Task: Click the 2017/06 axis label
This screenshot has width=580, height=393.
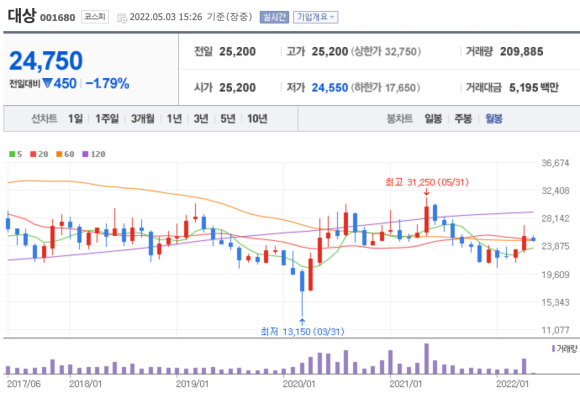Action: (x=24, y=384)
